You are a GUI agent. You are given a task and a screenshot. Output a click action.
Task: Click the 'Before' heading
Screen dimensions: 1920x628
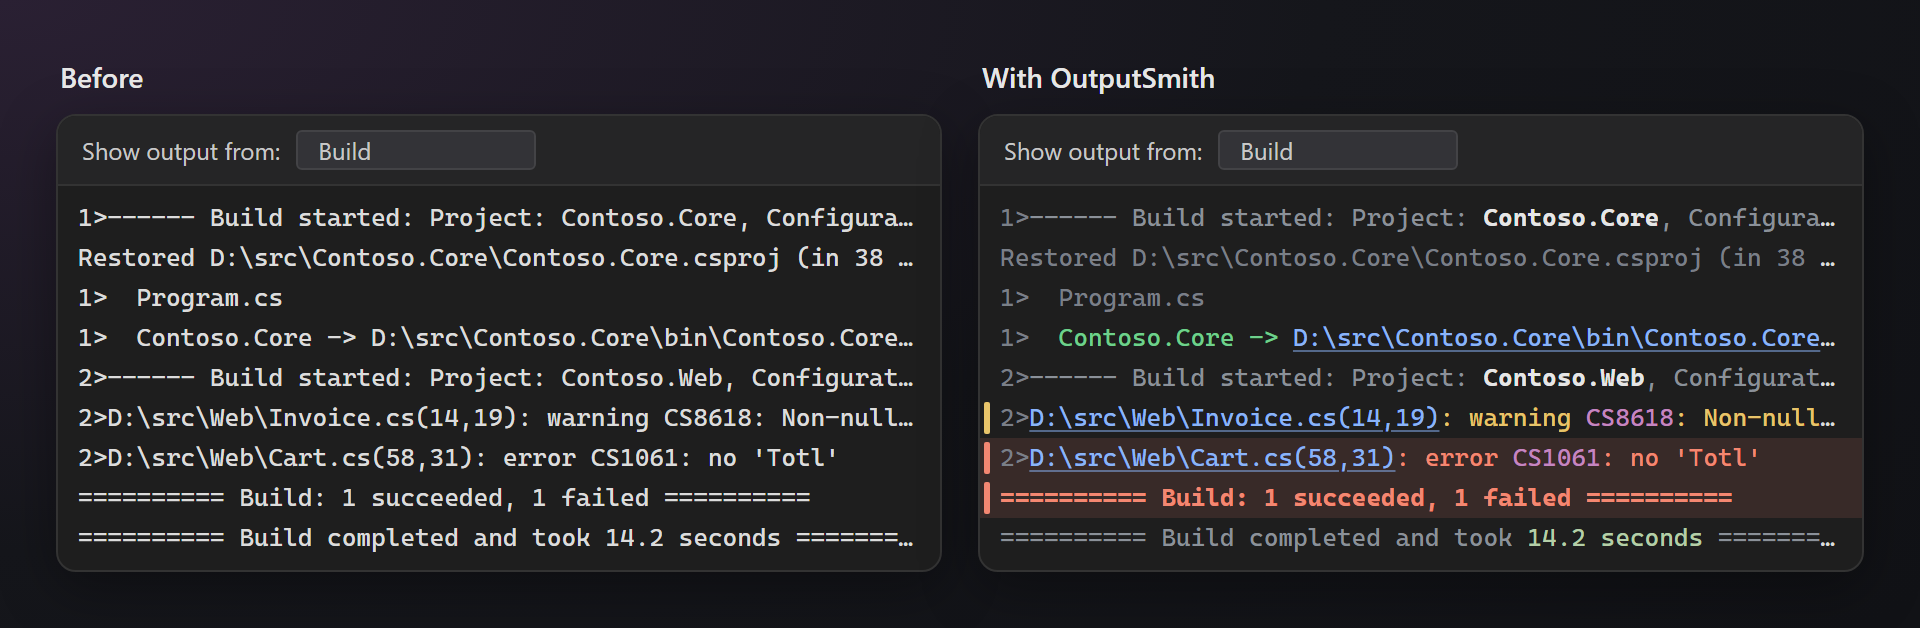102,79
